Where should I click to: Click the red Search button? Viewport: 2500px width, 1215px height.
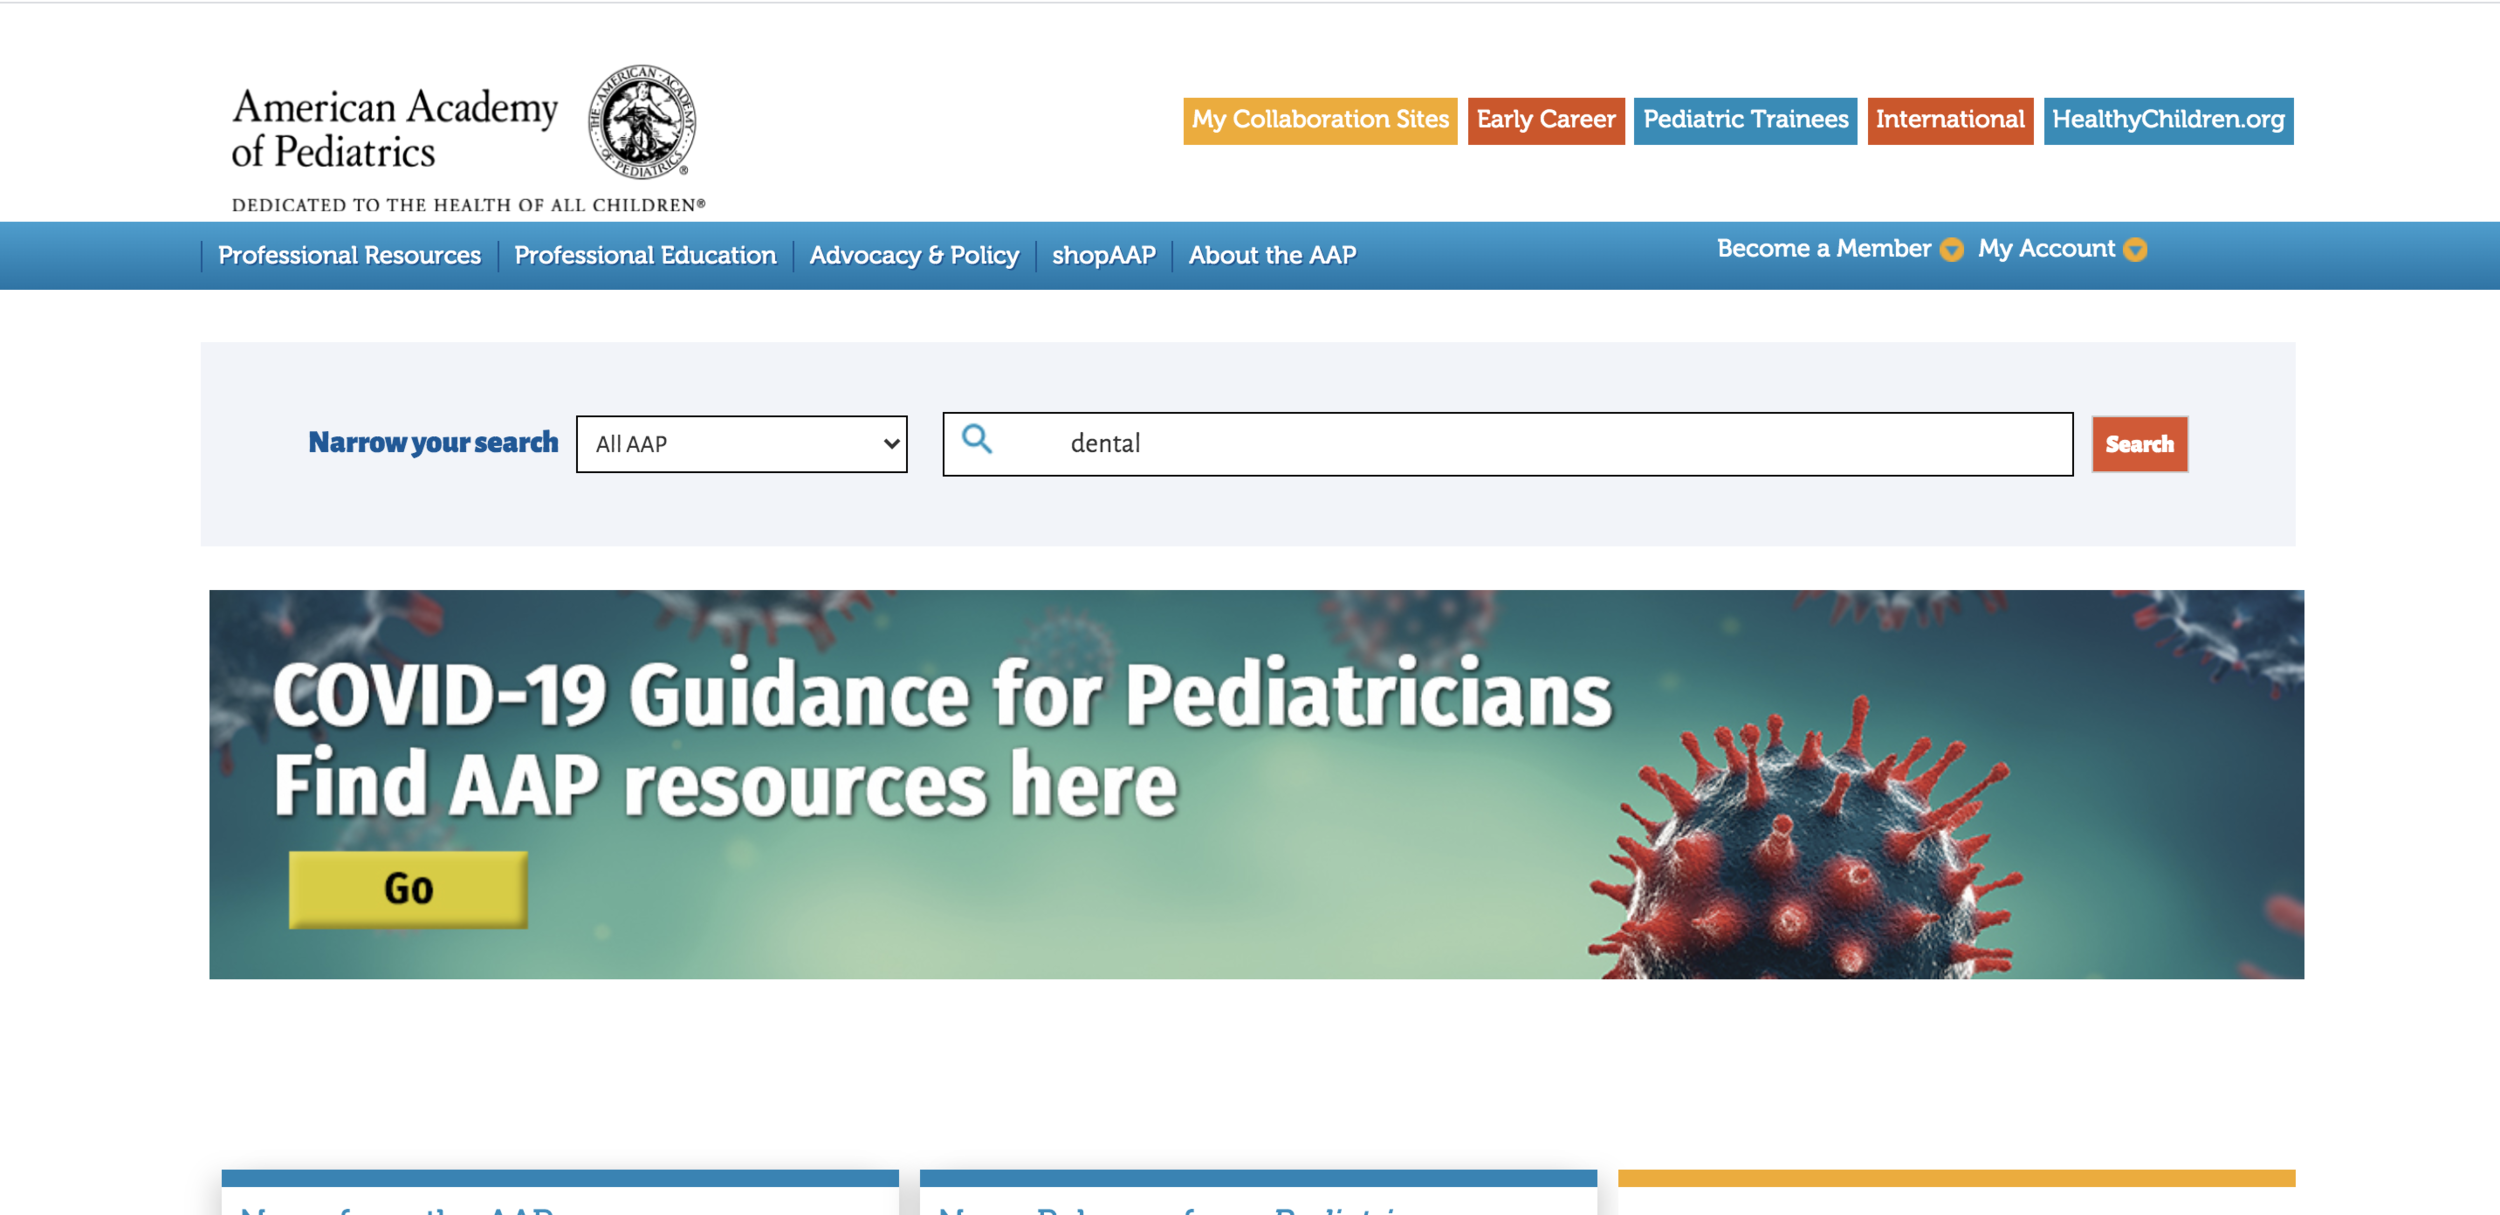tap(2140, 444)
